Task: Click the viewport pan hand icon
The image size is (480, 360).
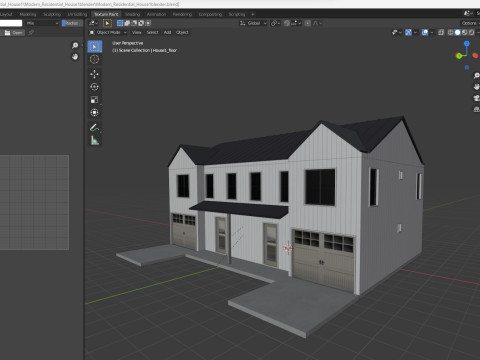Action: (x=477, y=87)
